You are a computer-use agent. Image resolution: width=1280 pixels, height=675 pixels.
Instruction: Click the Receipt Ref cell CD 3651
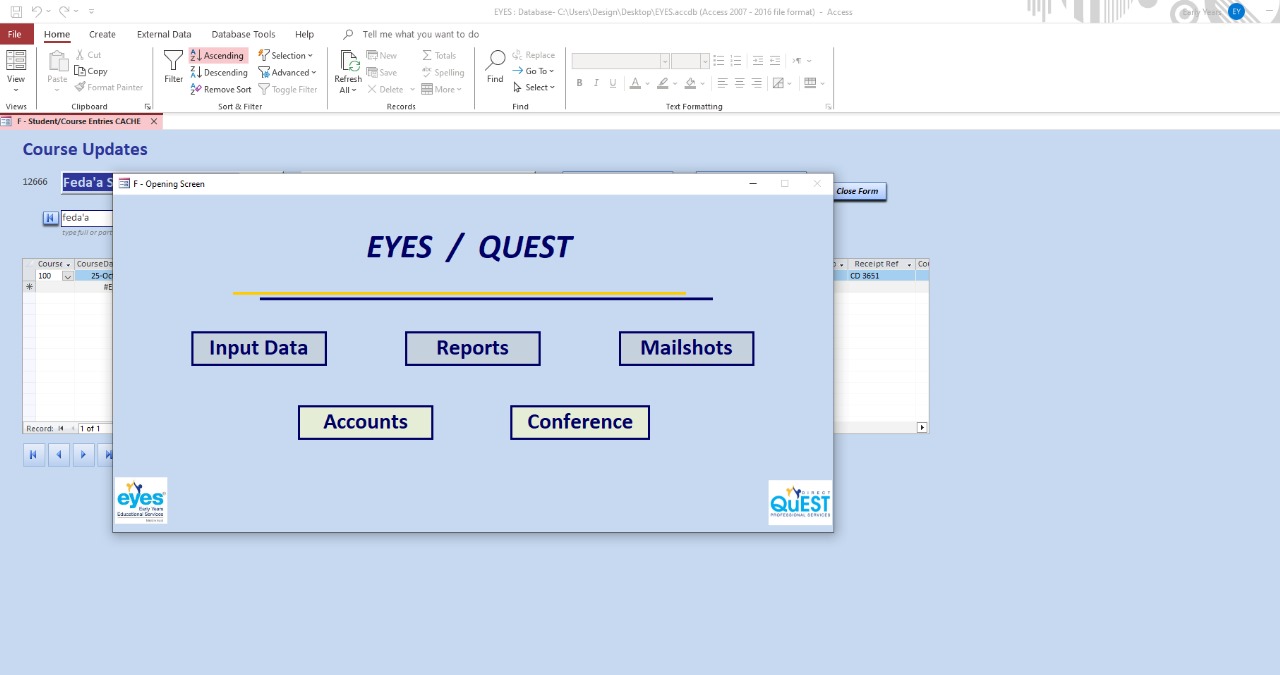point(879,276)
